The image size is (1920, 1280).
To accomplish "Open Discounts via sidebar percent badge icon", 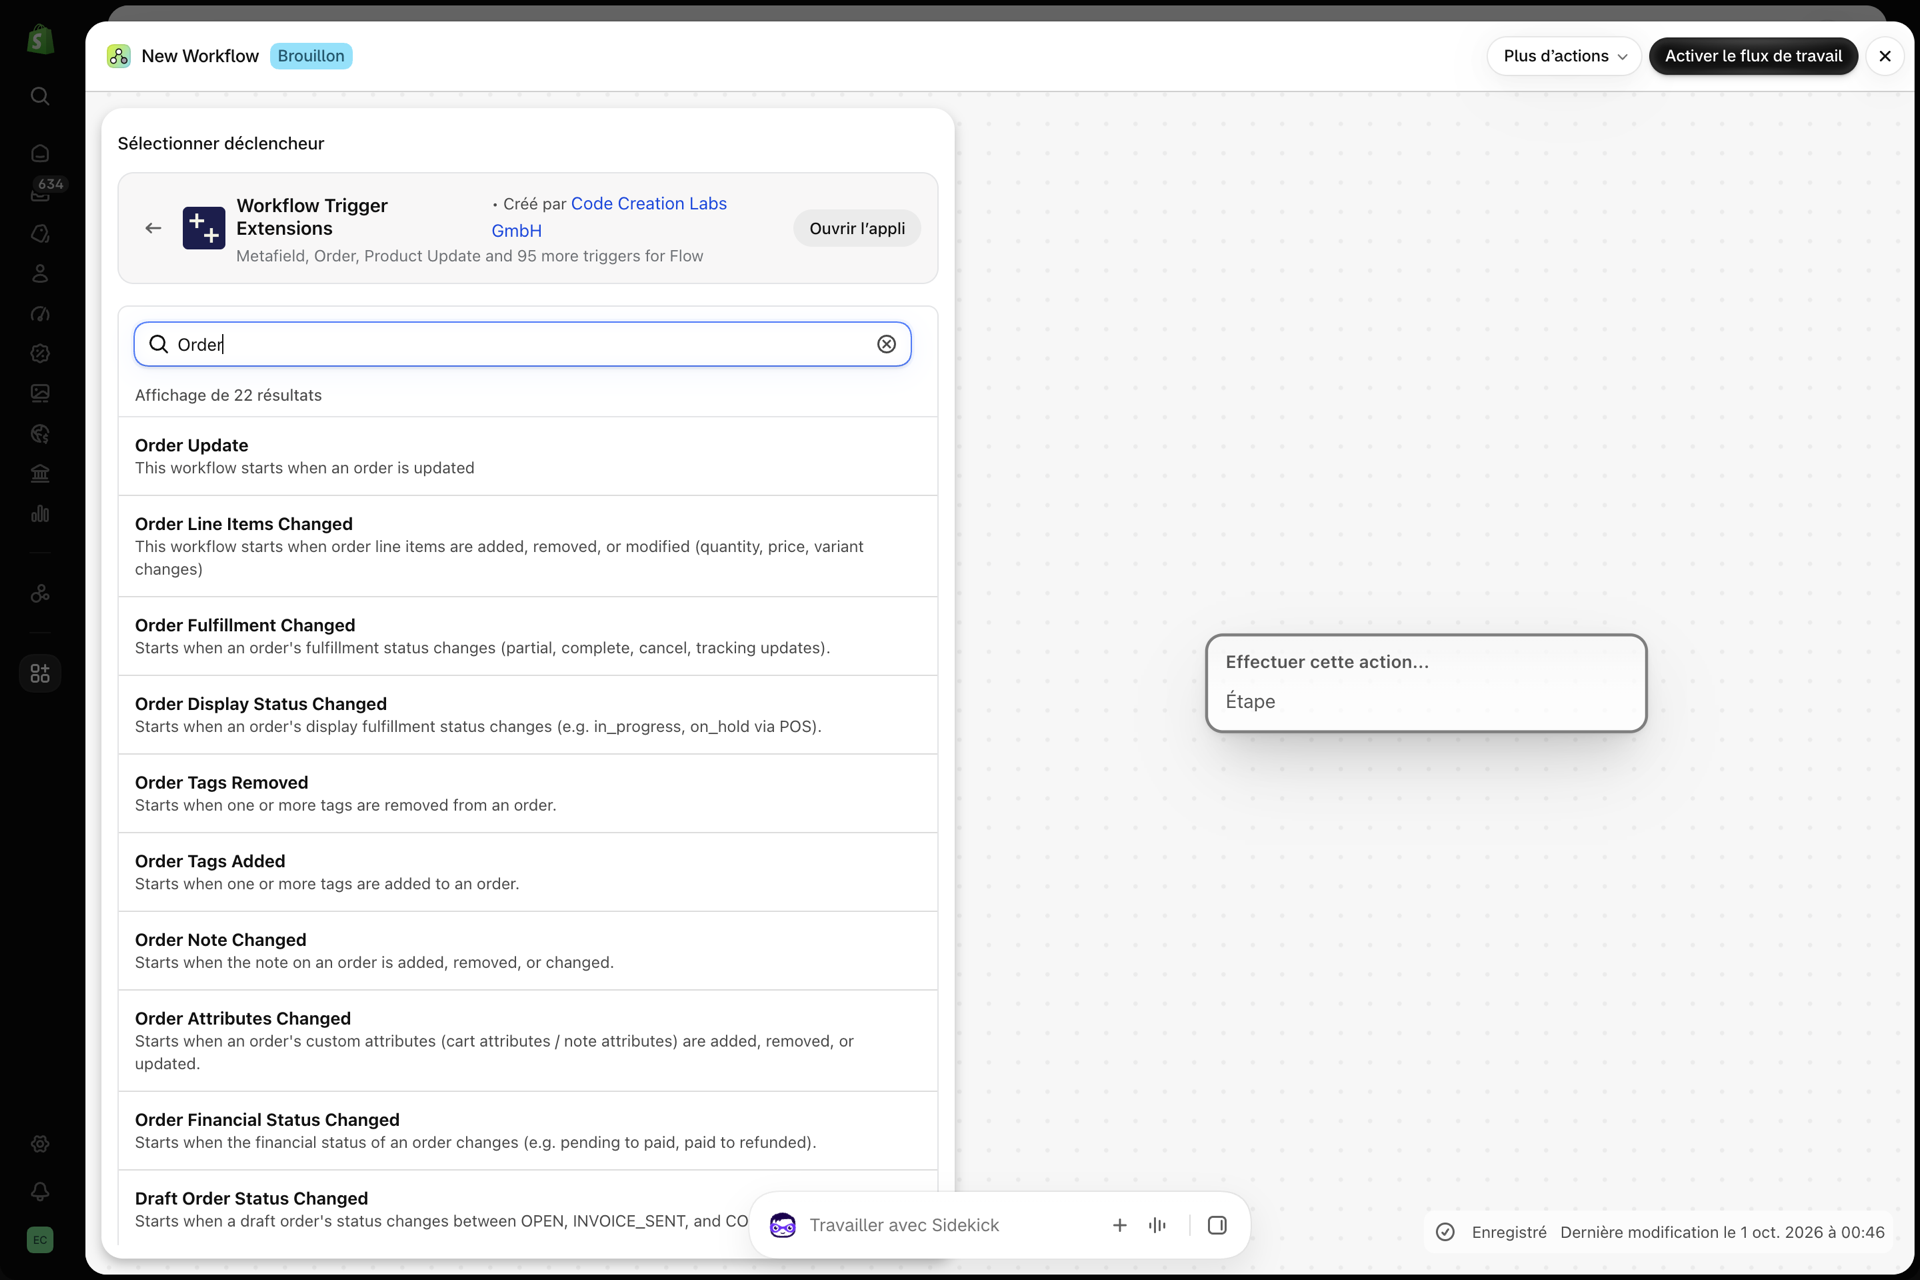I will (x=40, y=353).
